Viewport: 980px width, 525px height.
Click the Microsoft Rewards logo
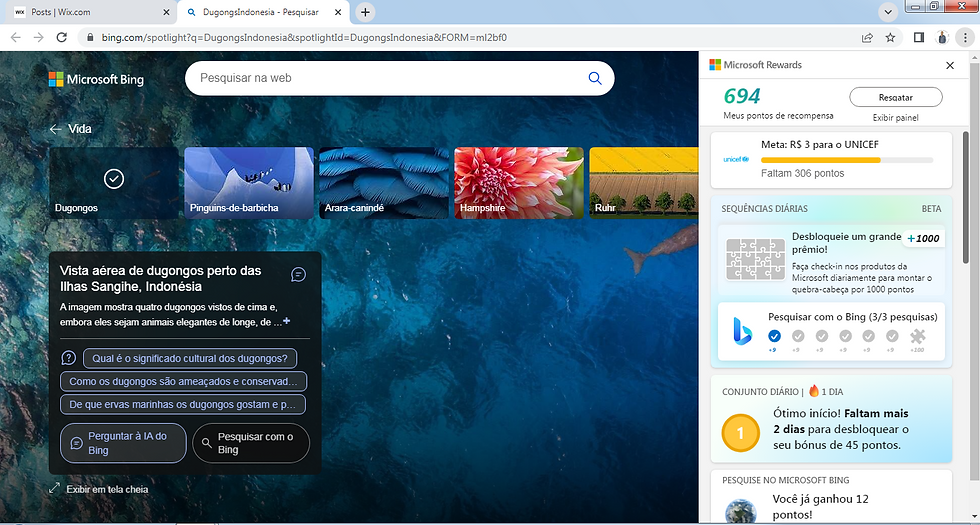click(756, 65)
